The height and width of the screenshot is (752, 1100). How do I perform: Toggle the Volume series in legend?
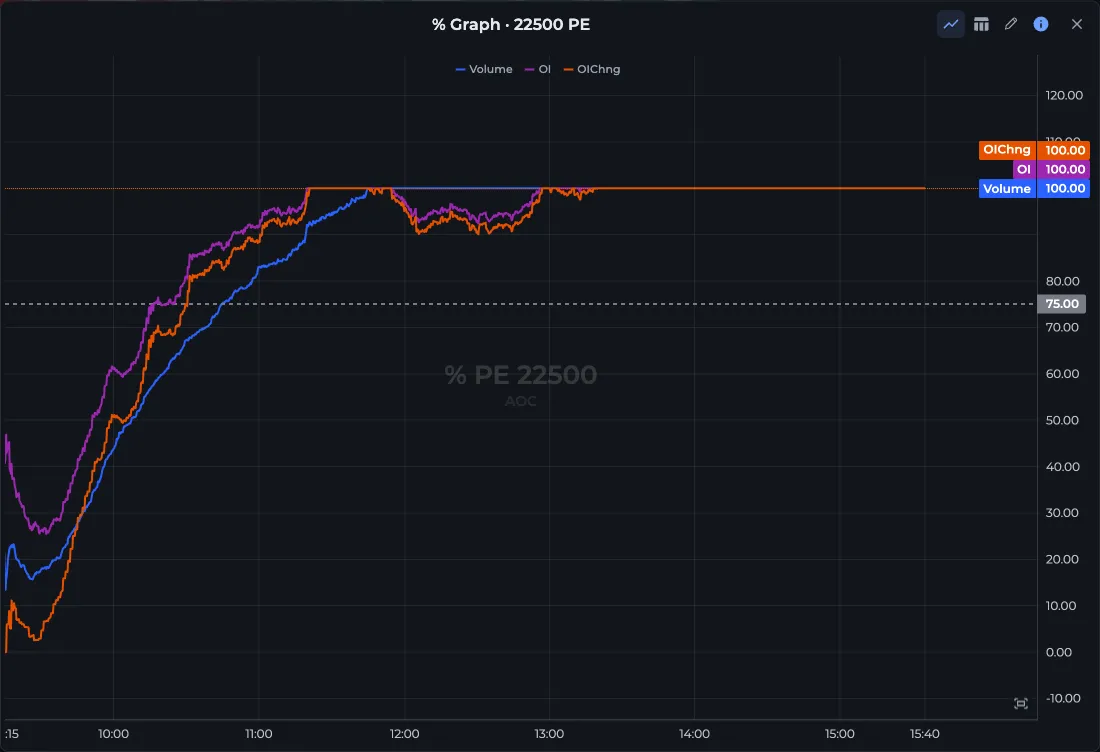click(484, 69)
